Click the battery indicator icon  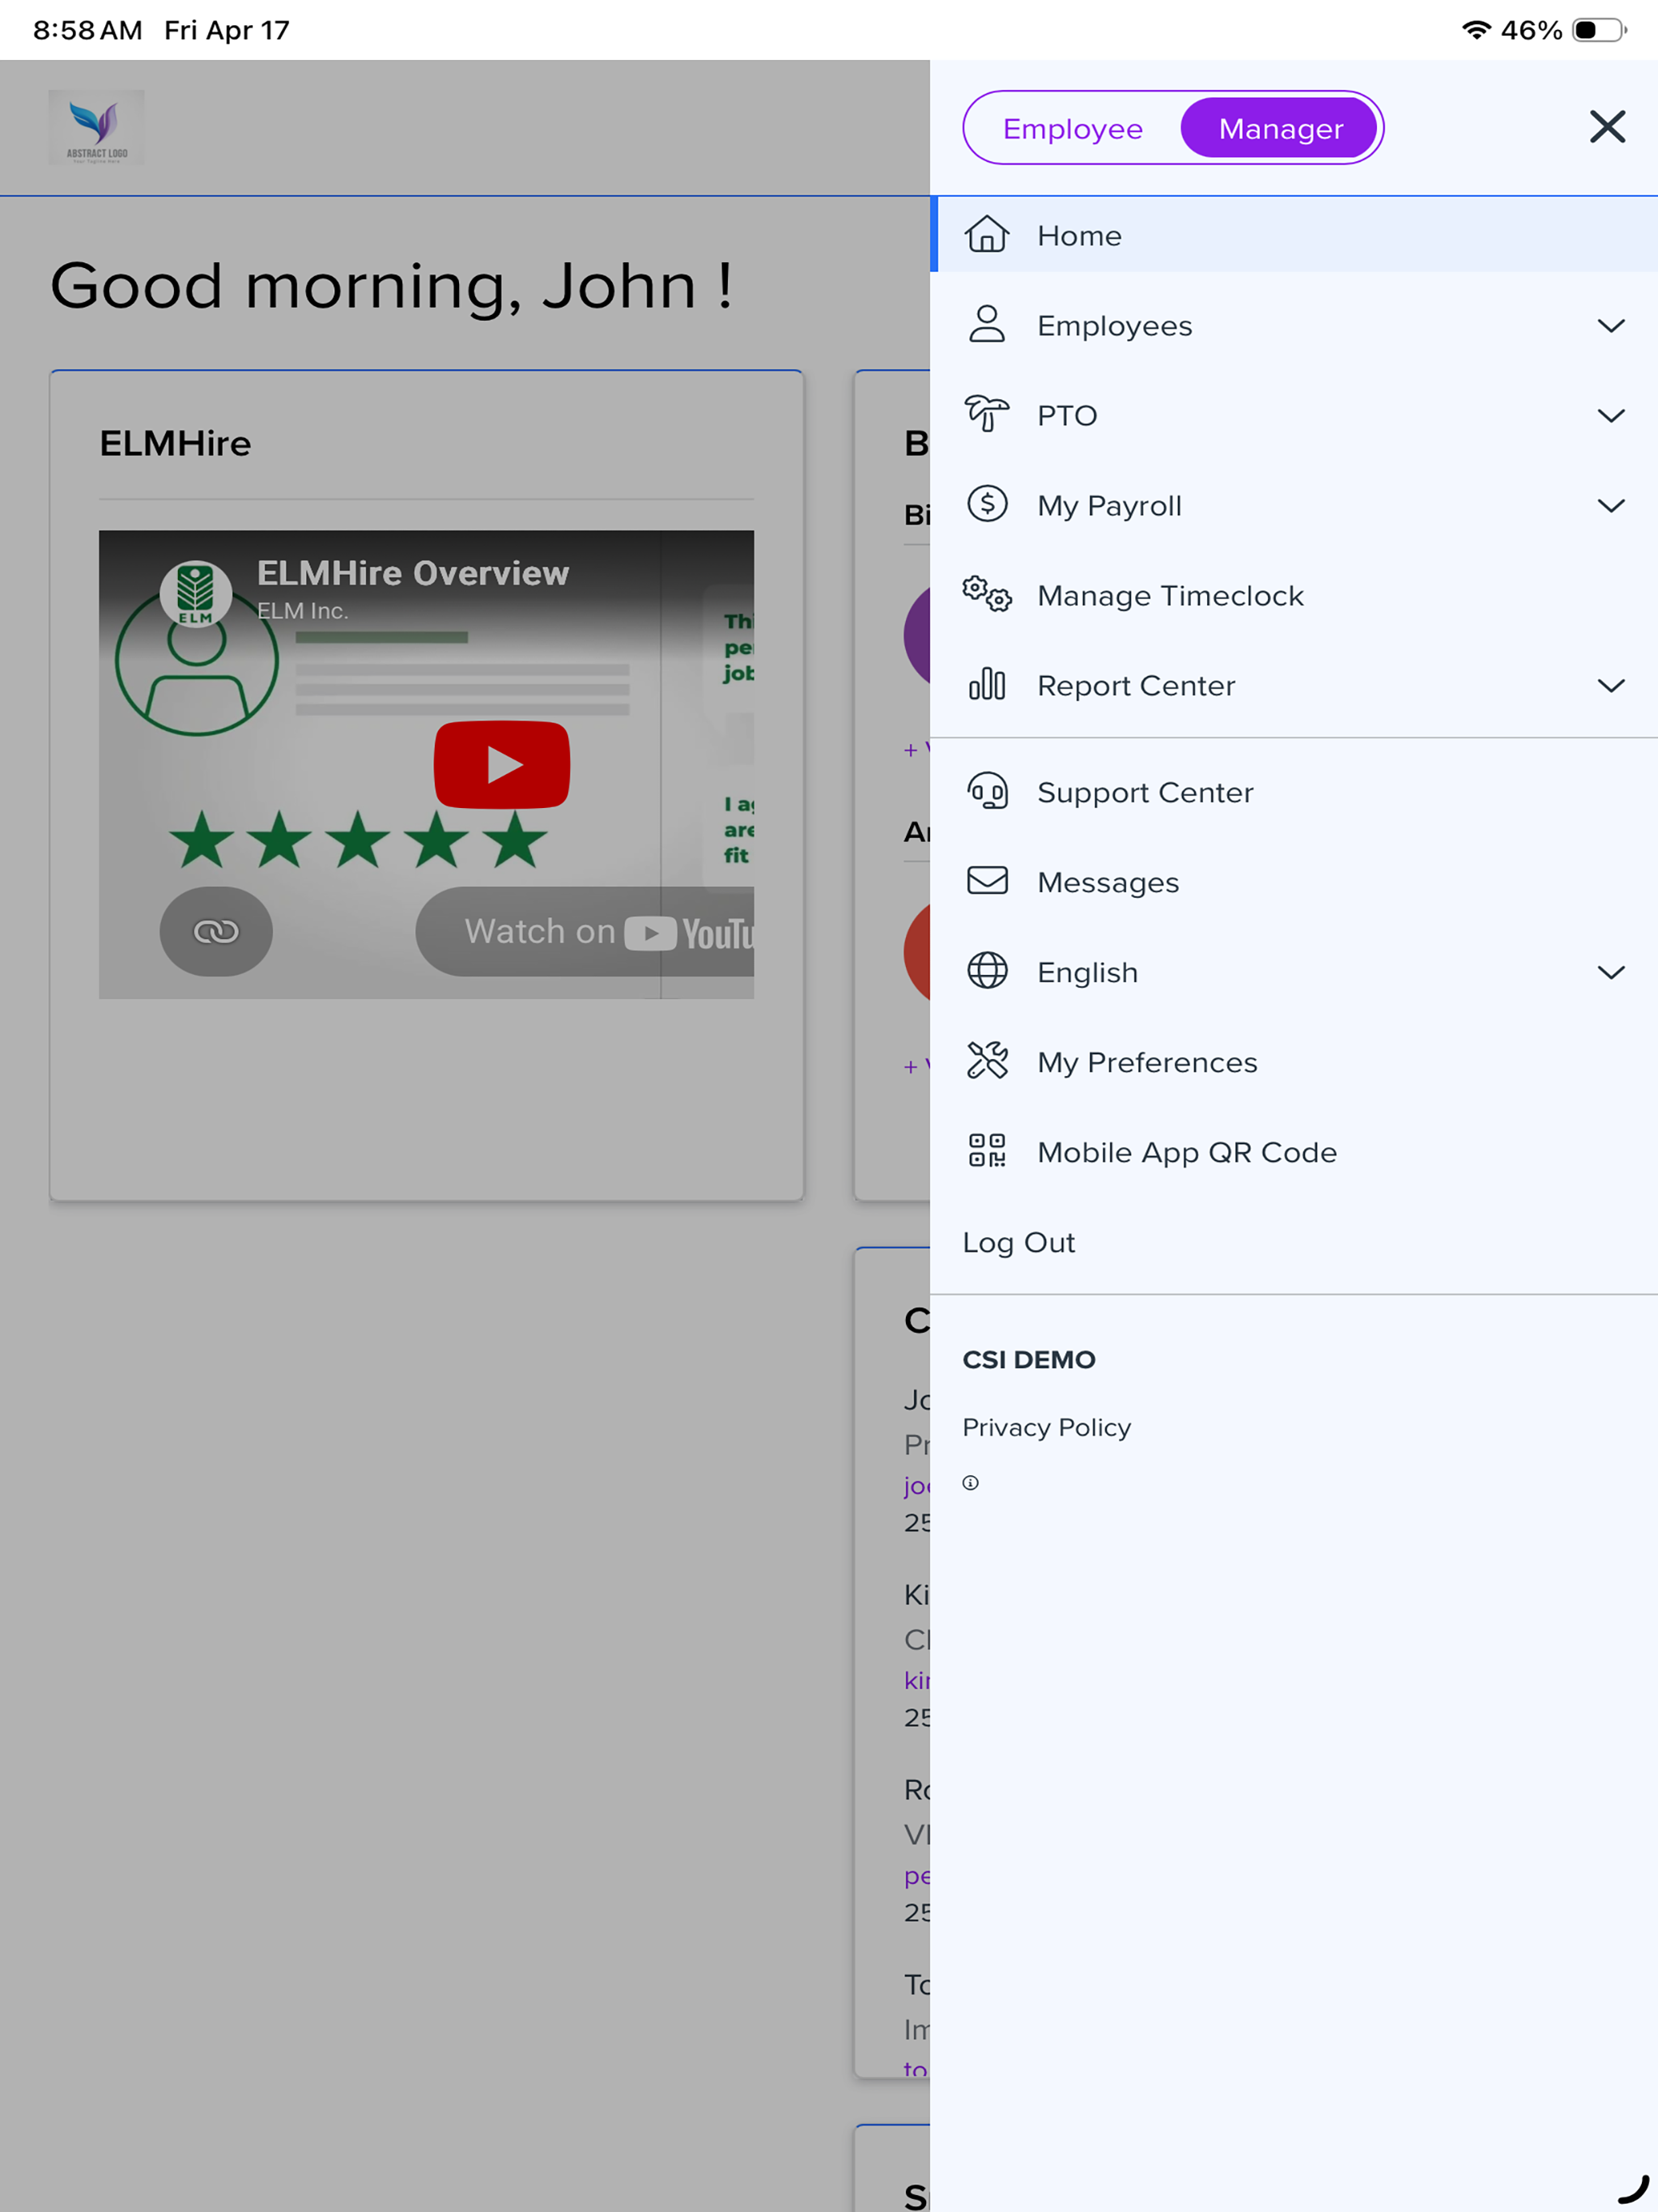[1600, 30]
